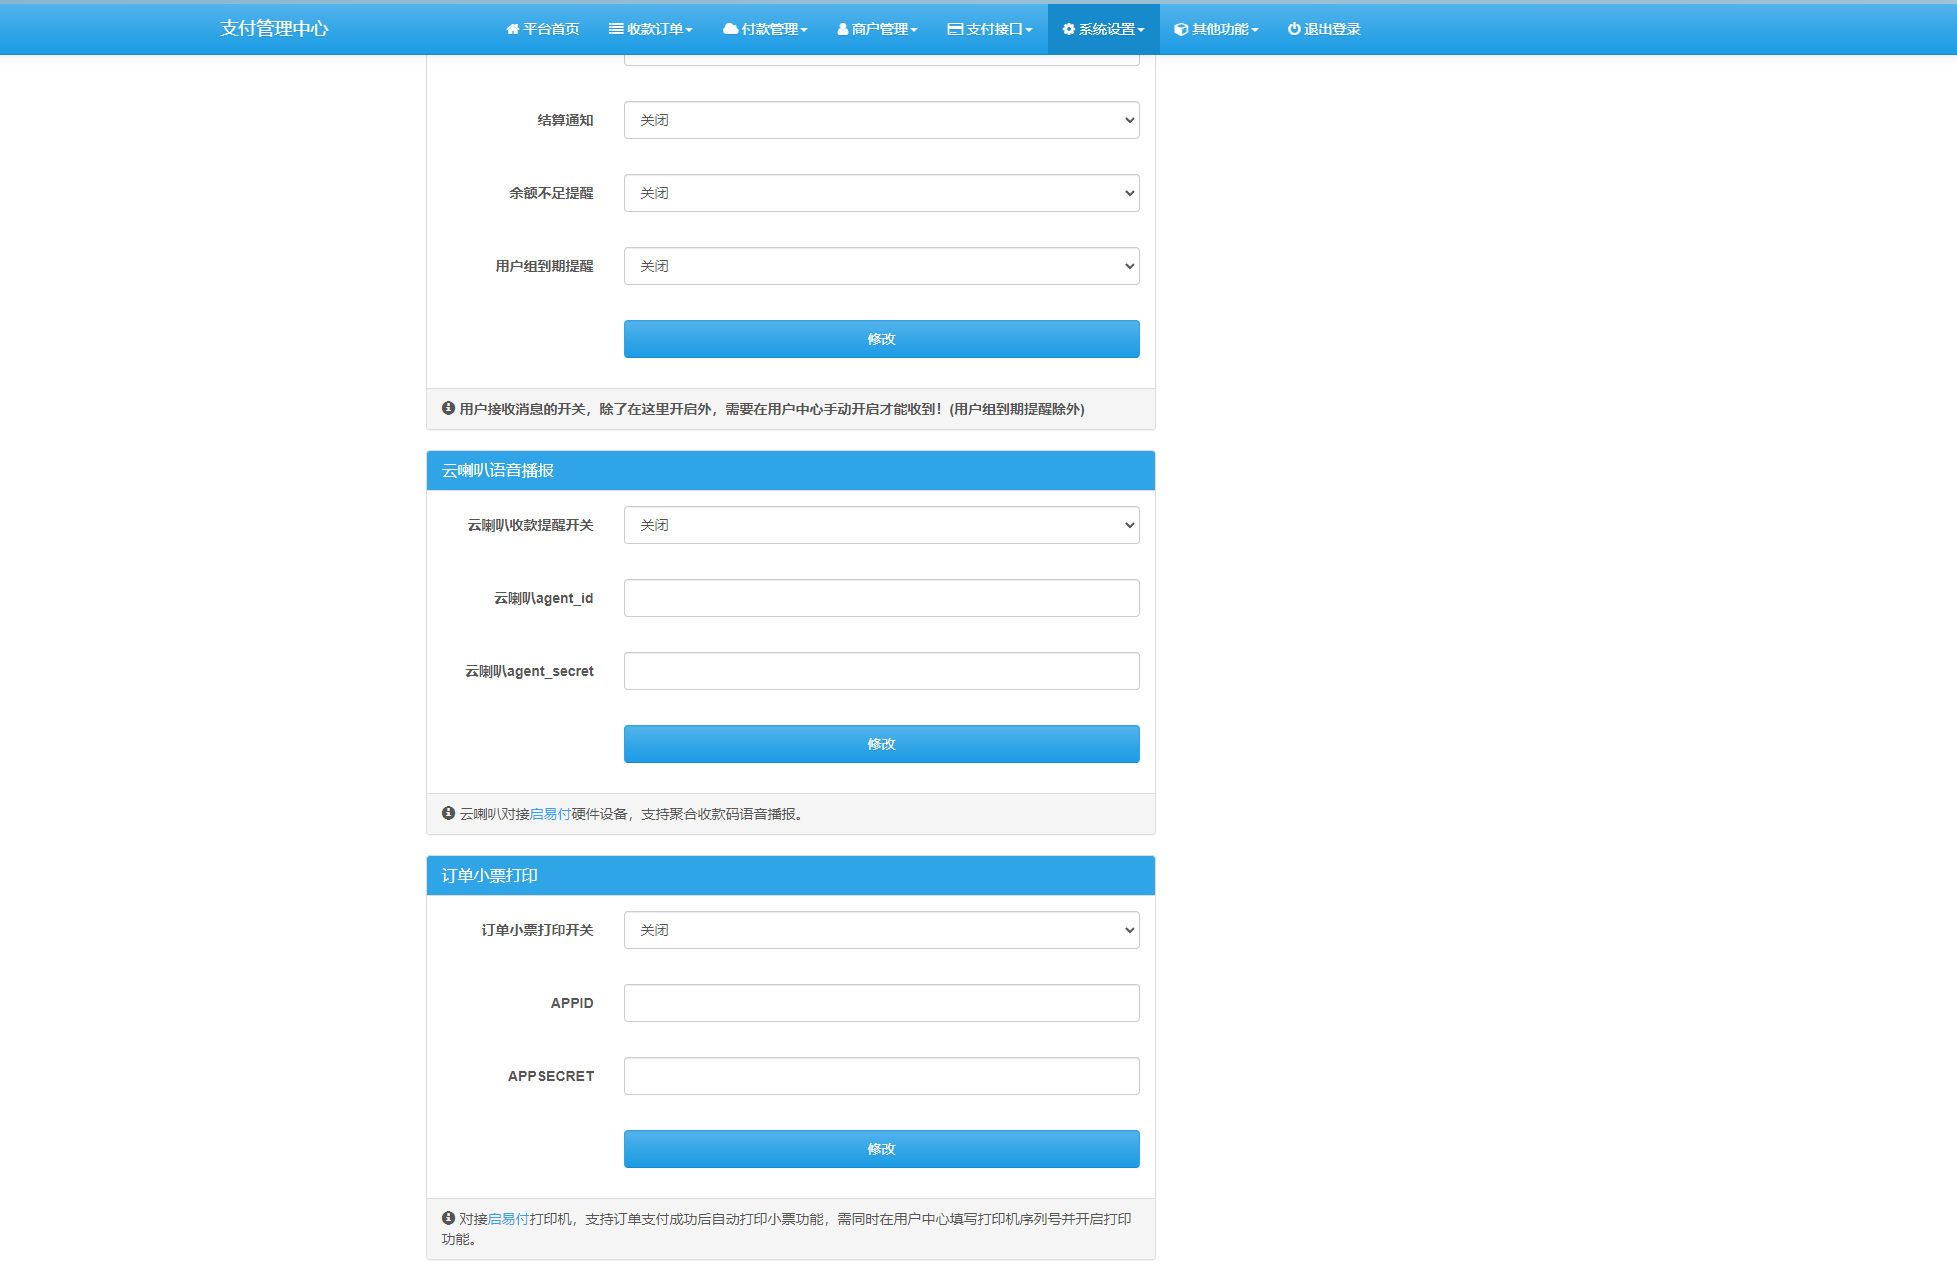This screenshot has width=1957, height=1266.
Task: Open the 余额不足提醒 dropdown
Action: [x=881, y=193]
